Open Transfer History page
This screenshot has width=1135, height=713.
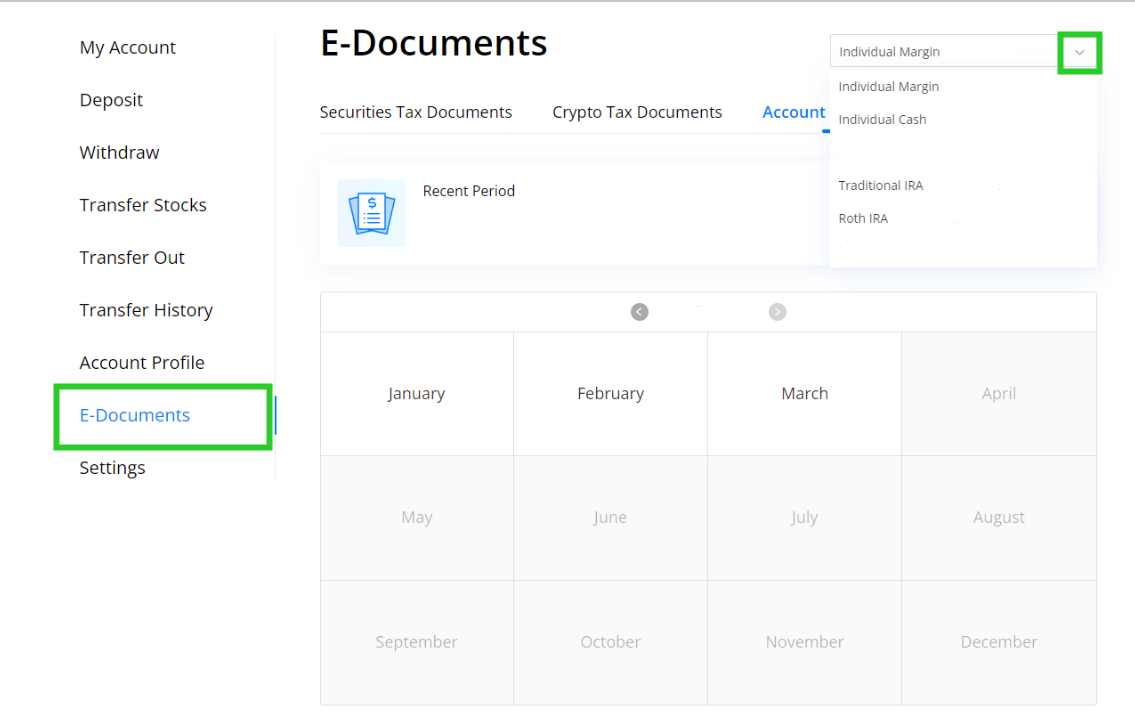click(146, 310)
